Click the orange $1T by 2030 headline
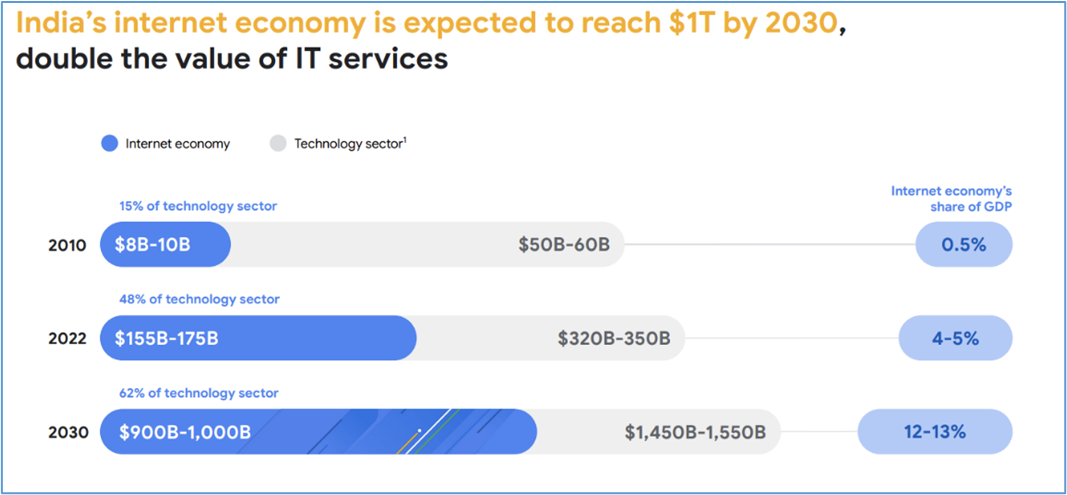1067x495 pixels. [x=426, y=25]
